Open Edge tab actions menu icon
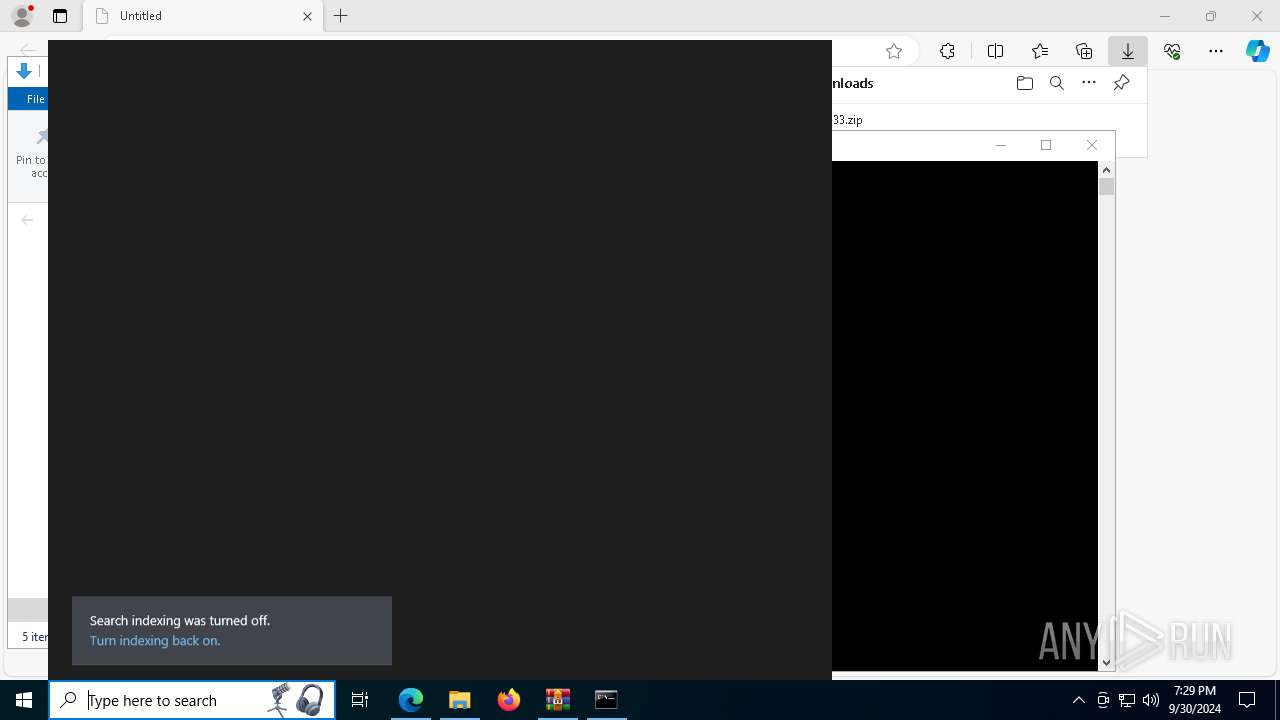The image size is (1280, 720). coord(60,16)
